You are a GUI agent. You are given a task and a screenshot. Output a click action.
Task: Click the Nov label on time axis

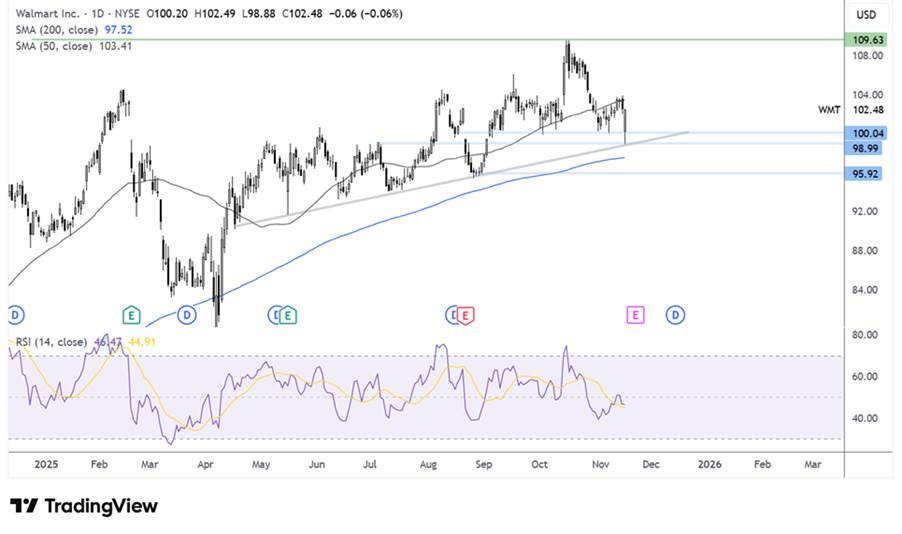coord(601,464)
